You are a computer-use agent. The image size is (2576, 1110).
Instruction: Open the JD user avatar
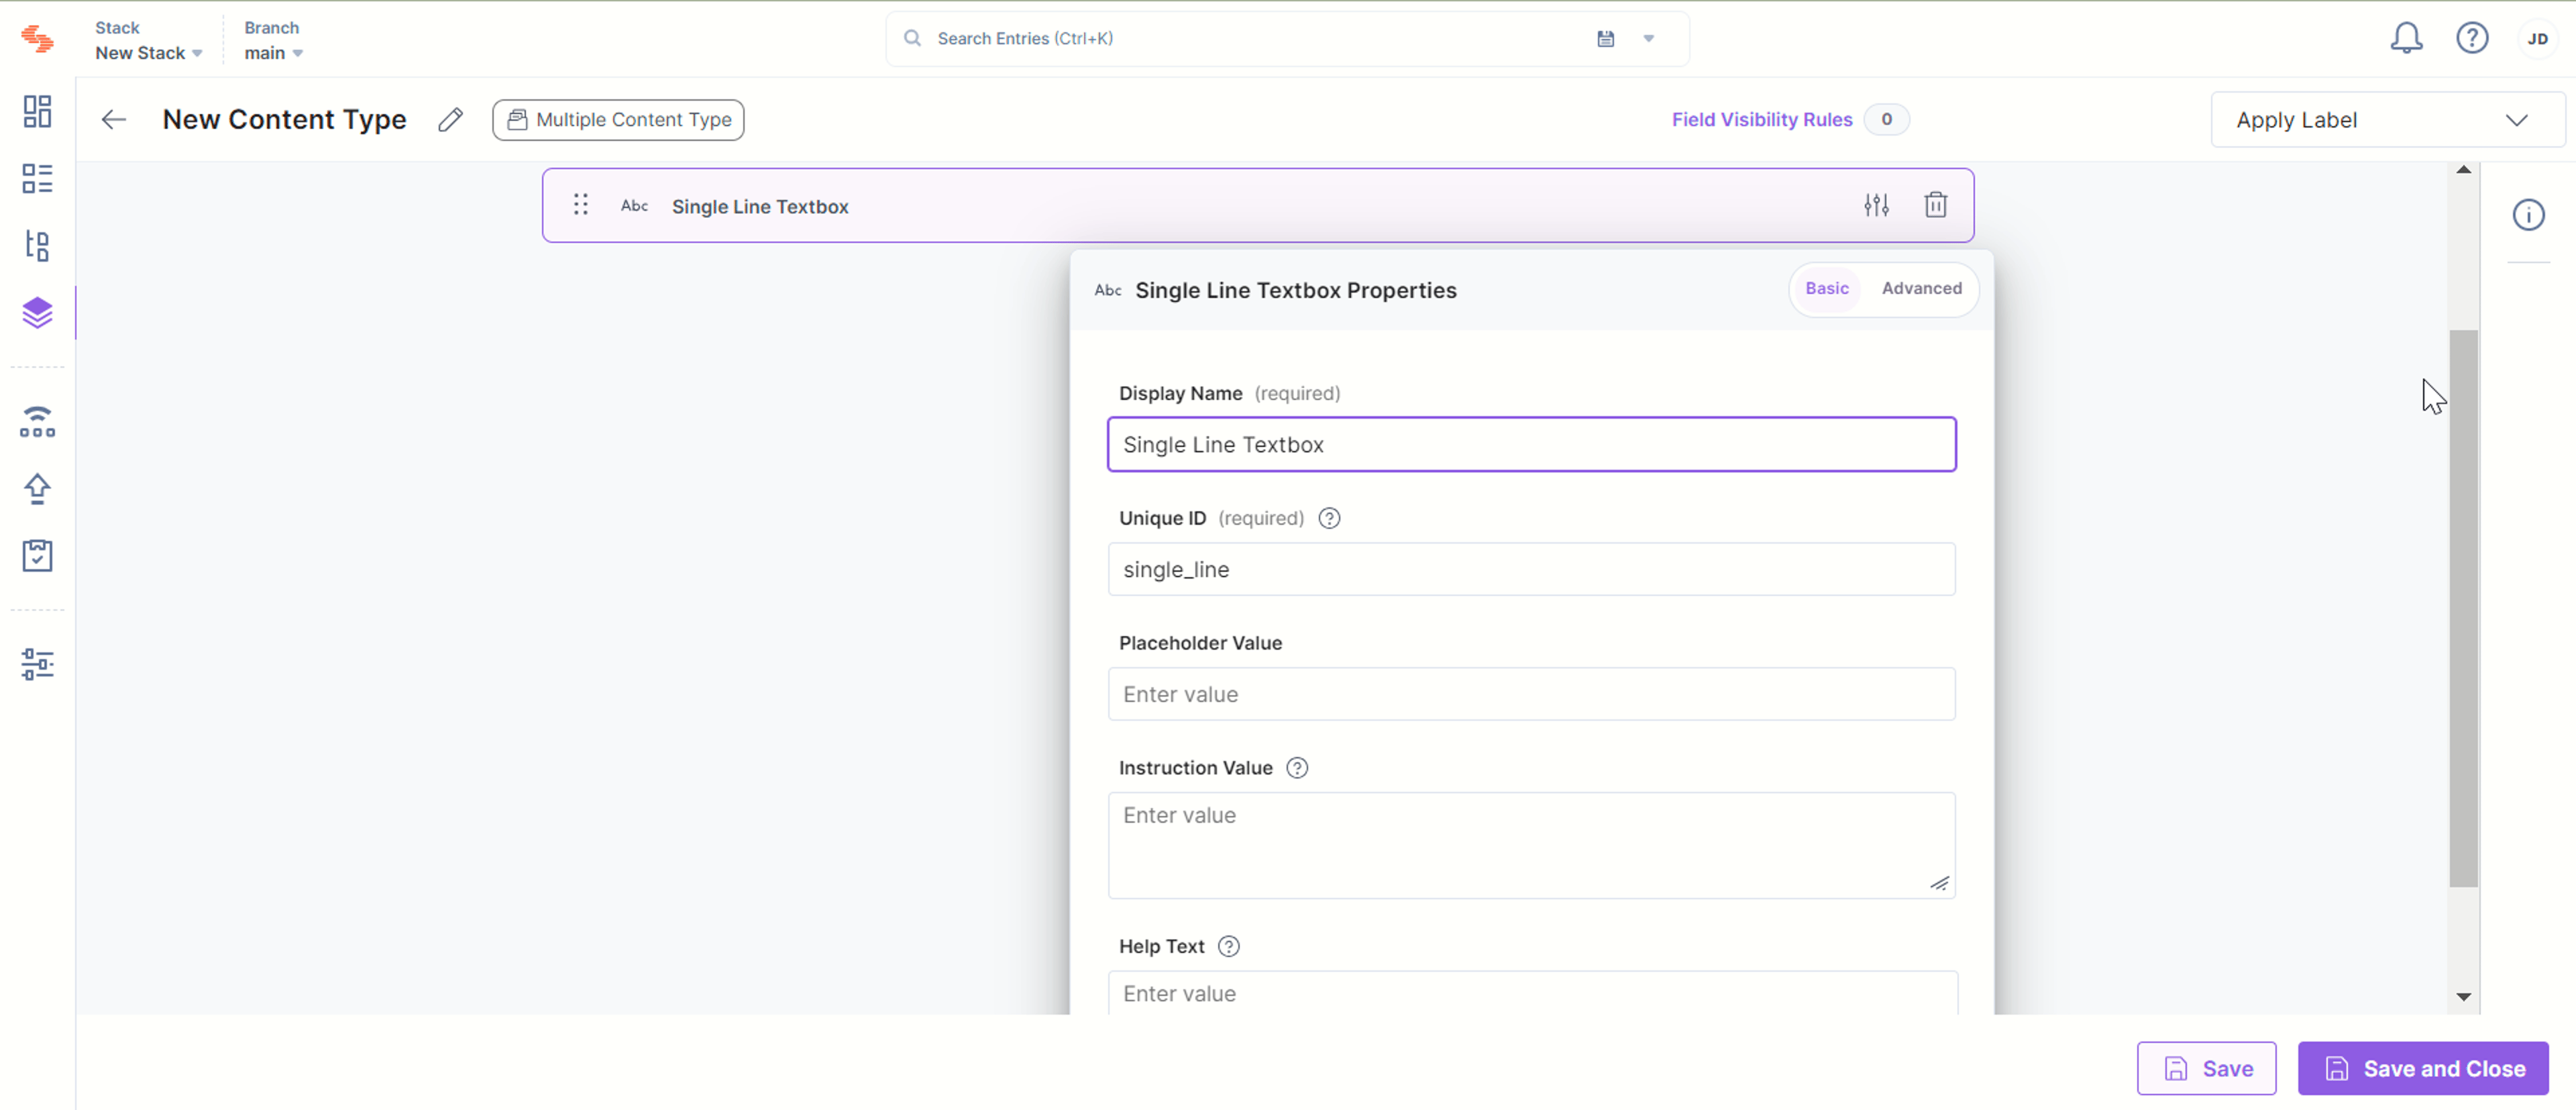point(2538,39)
